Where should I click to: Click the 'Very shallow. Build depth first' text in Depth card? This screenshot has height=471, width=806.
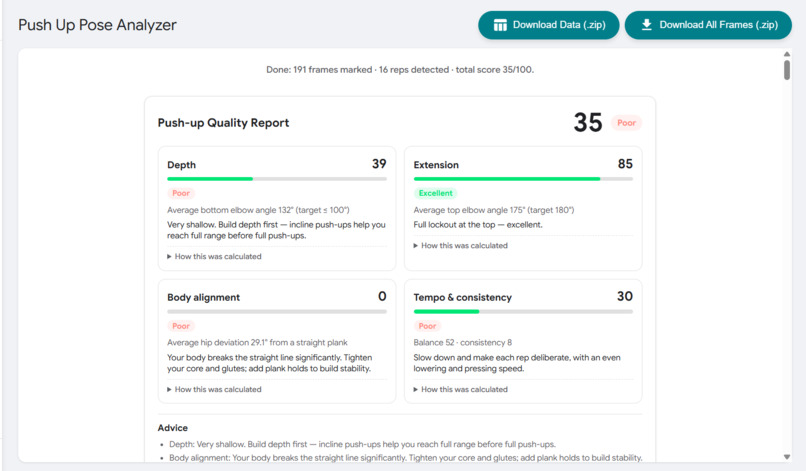pyautogui.click(x=276, y=230)
